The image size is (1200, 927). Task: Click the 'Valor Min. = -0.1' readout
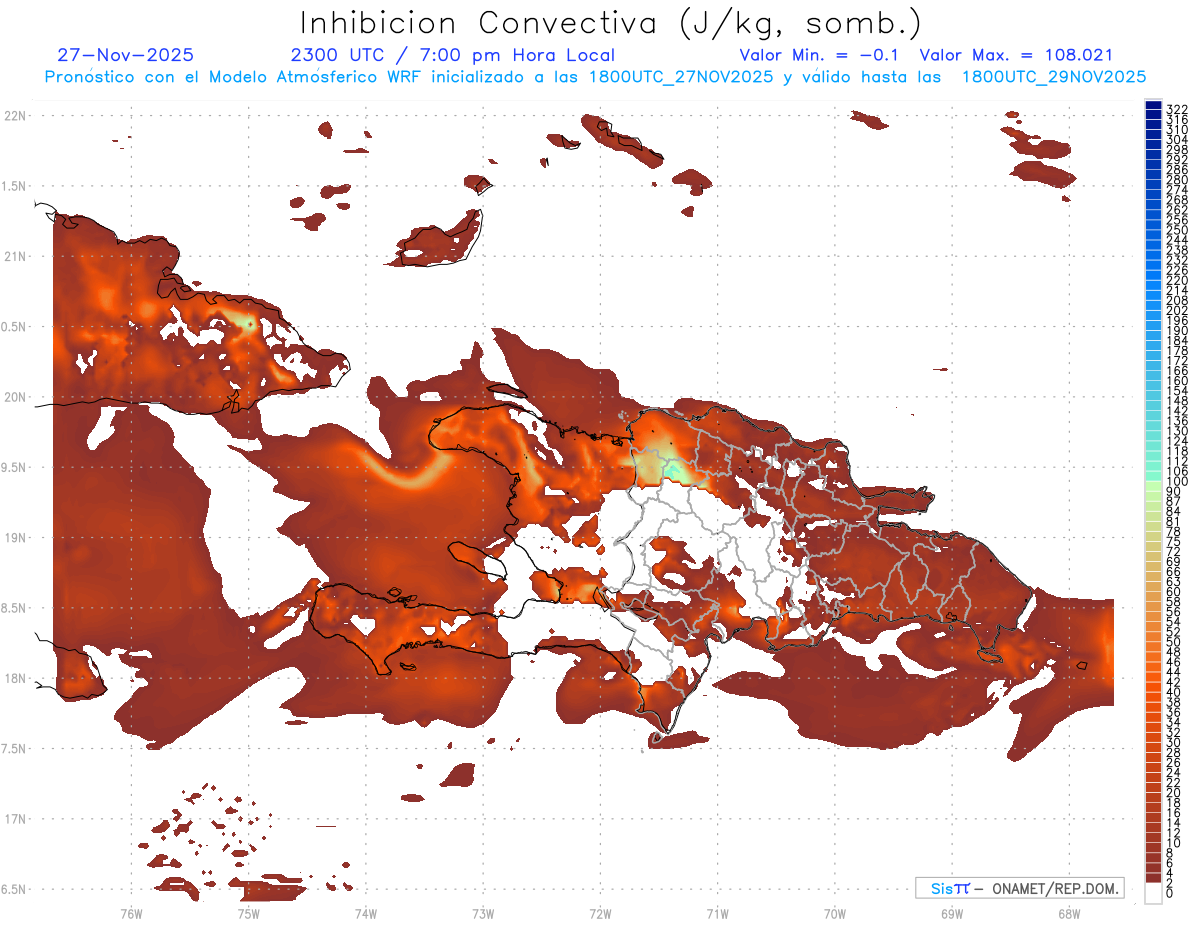coord(821,55)
